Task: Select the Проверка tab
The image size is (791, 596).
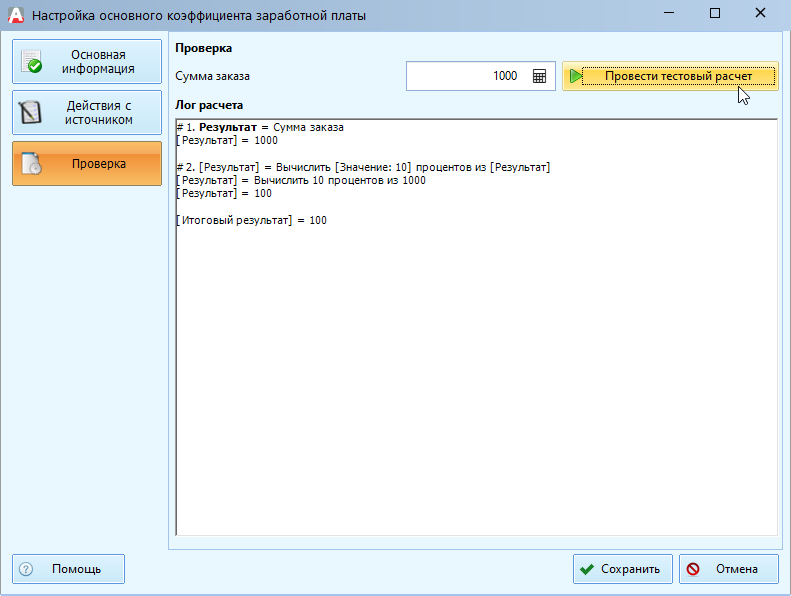Action: coord(87,164)
